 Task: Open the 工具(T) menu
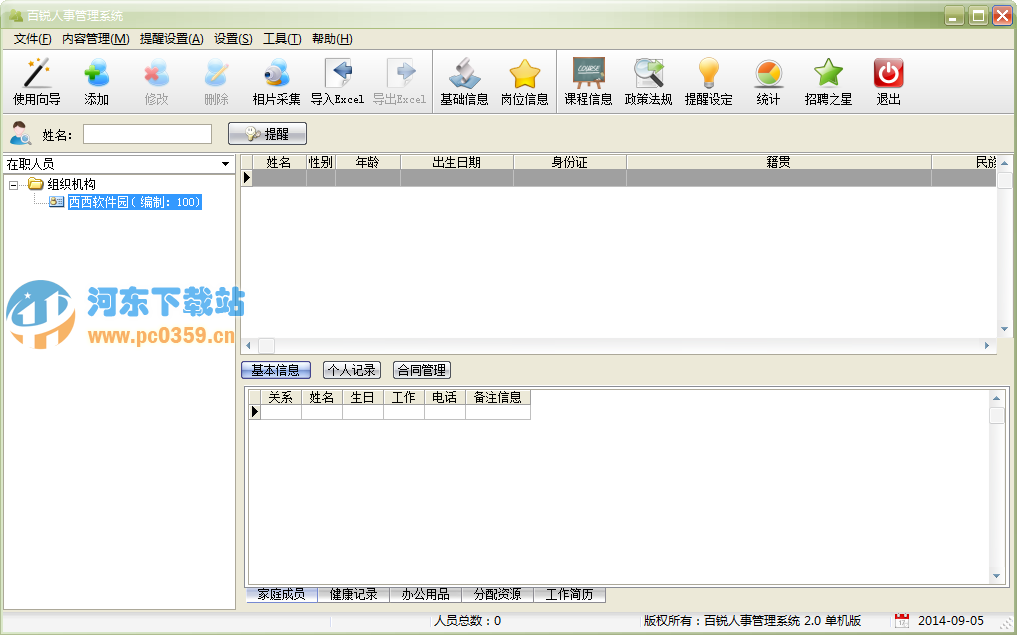pos(282,39)
